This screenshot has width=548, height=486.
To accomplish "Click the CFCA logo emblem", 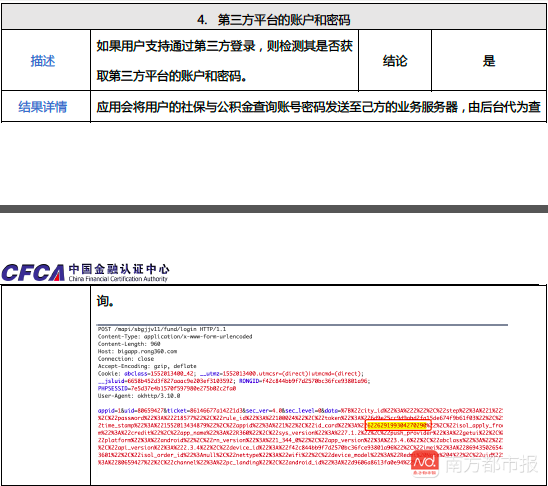I will [33, 273].
